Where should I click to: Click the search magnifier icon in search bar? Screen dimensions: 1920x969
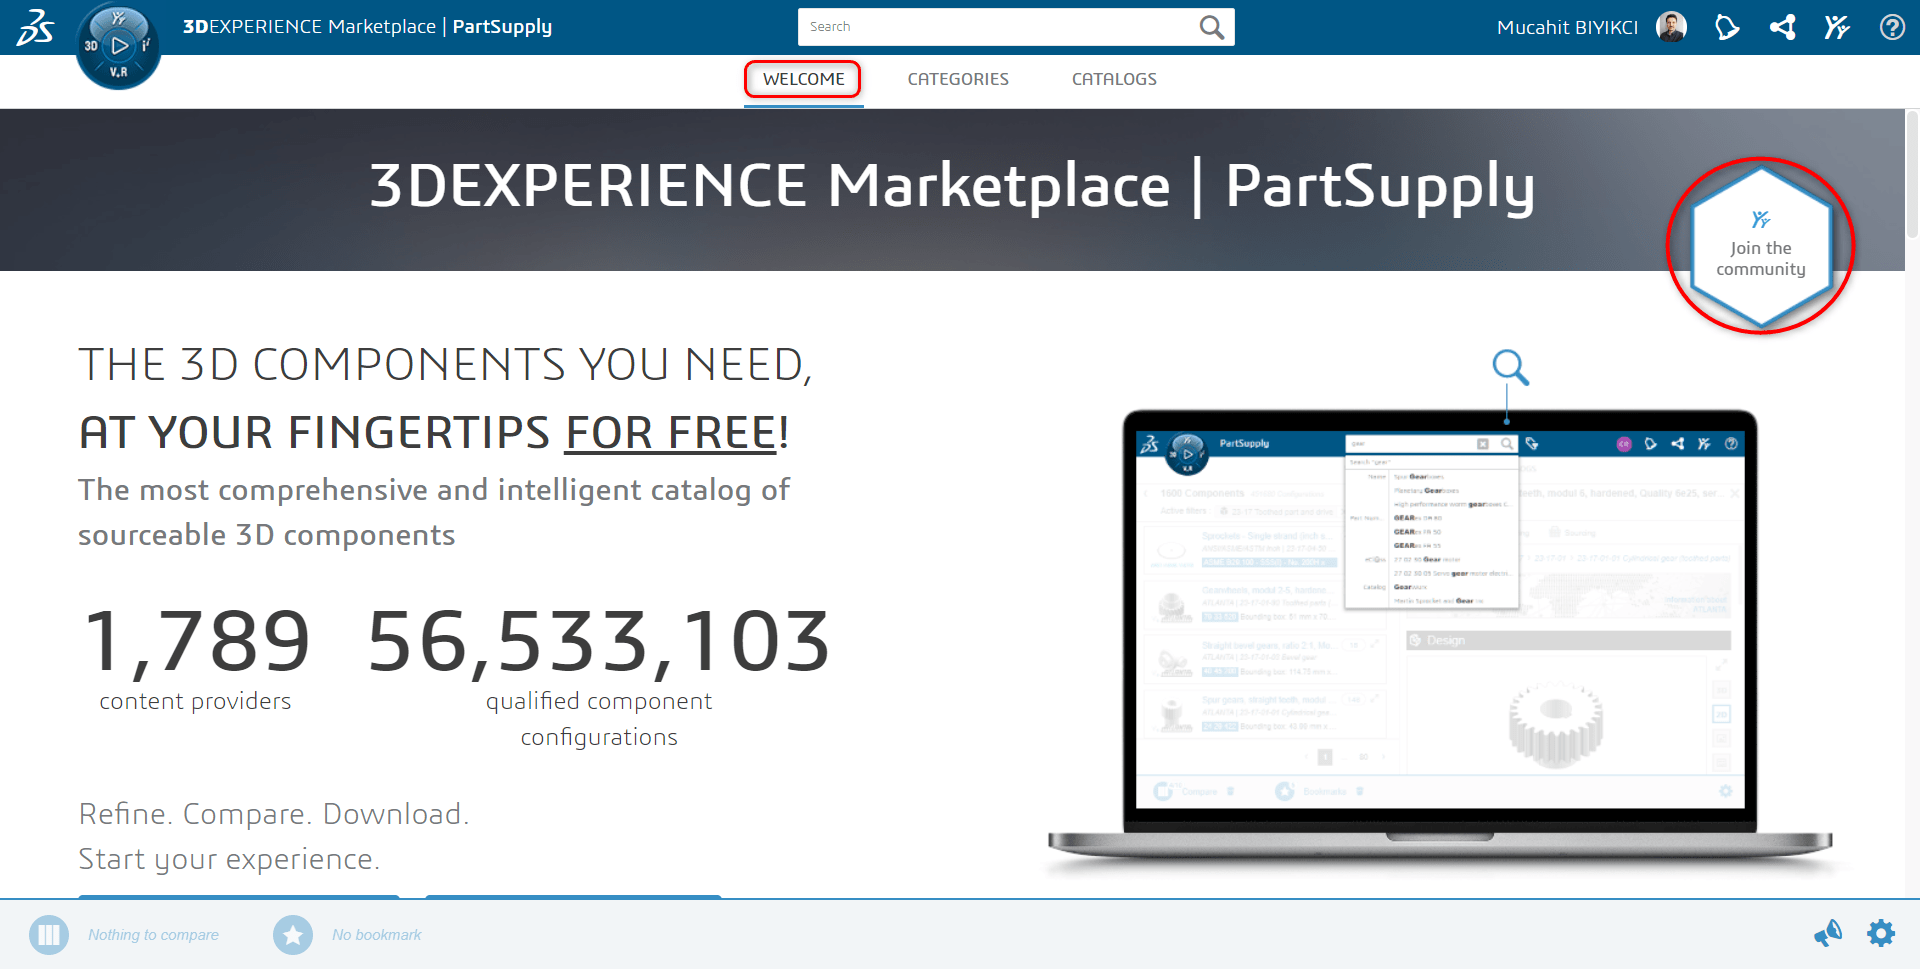coord(1211,27)
